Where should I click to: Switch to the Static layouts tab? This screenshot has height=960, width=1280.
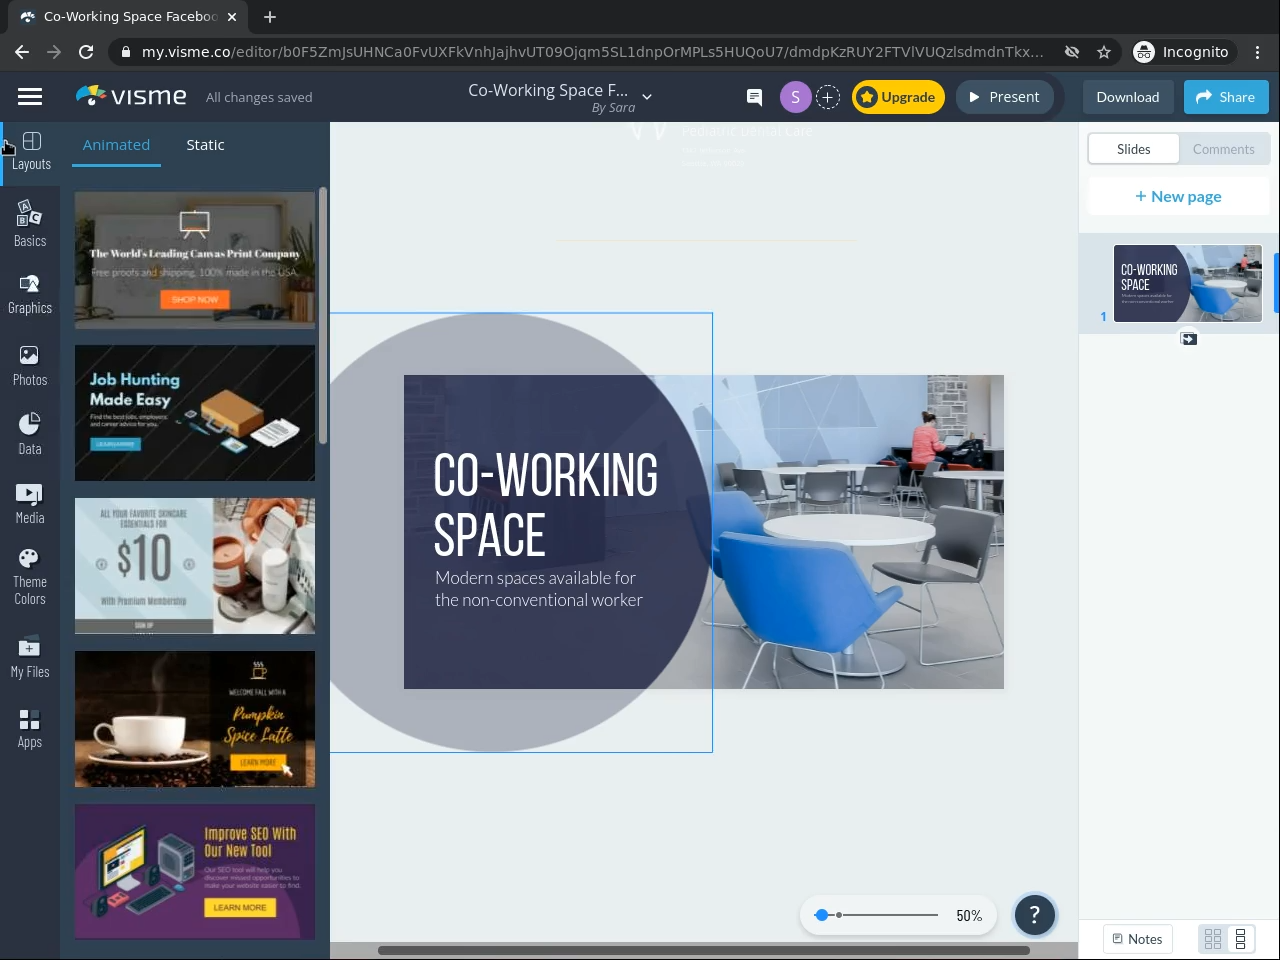click(x=205, y=145)
